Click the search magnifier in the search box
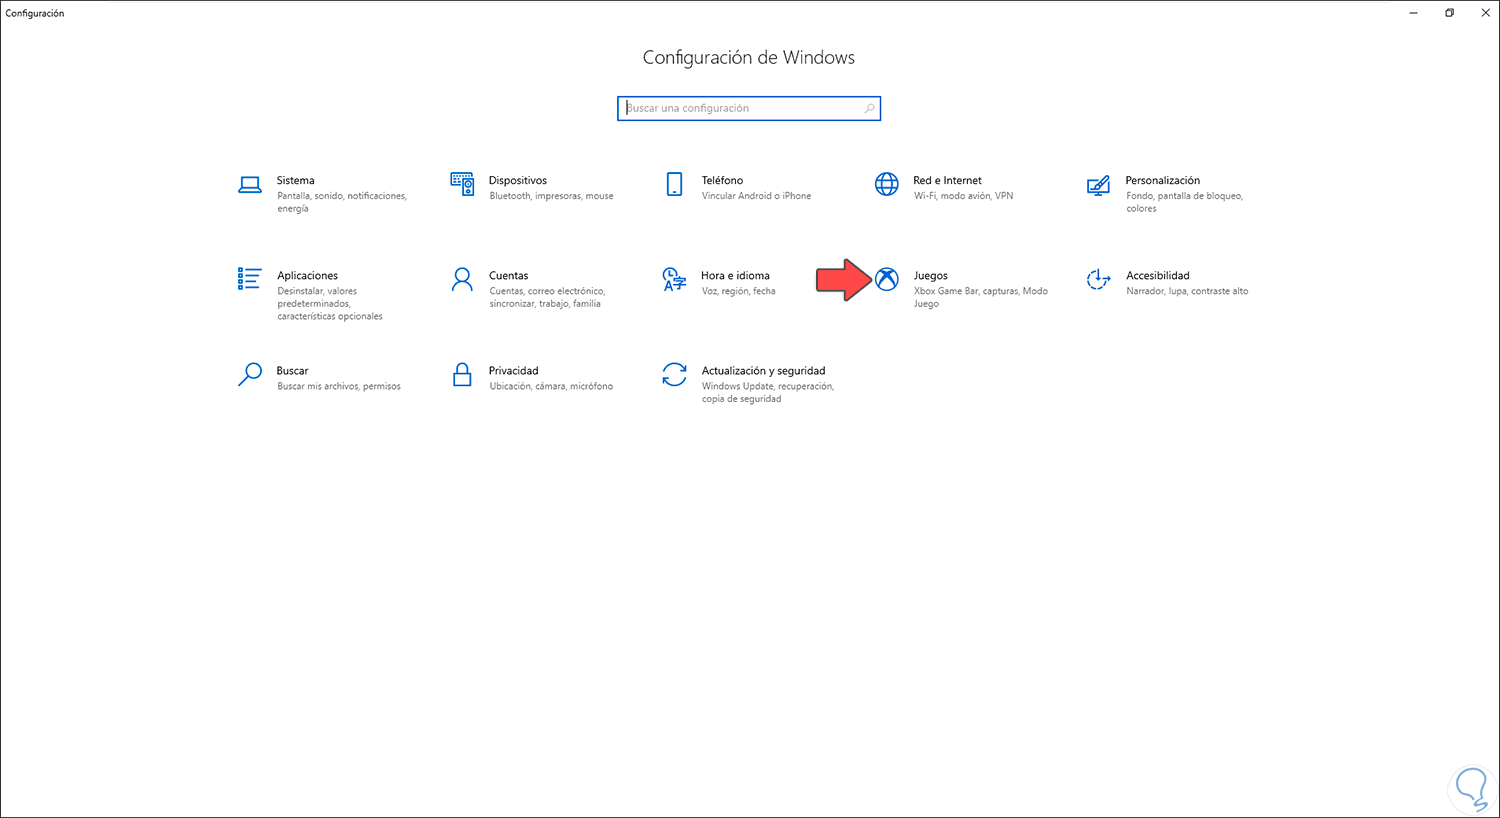 coord(869,108)
